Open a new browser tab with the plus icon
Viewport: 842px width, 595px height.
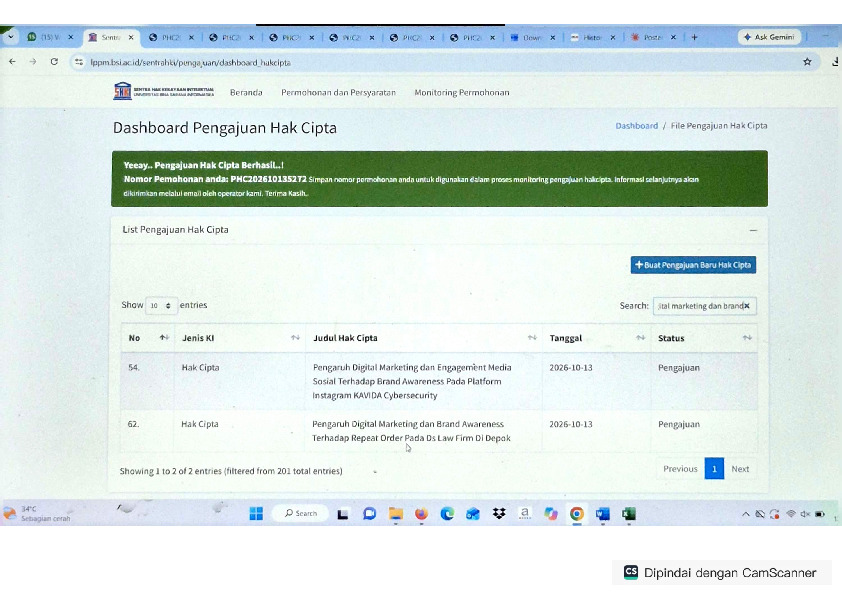694,38
